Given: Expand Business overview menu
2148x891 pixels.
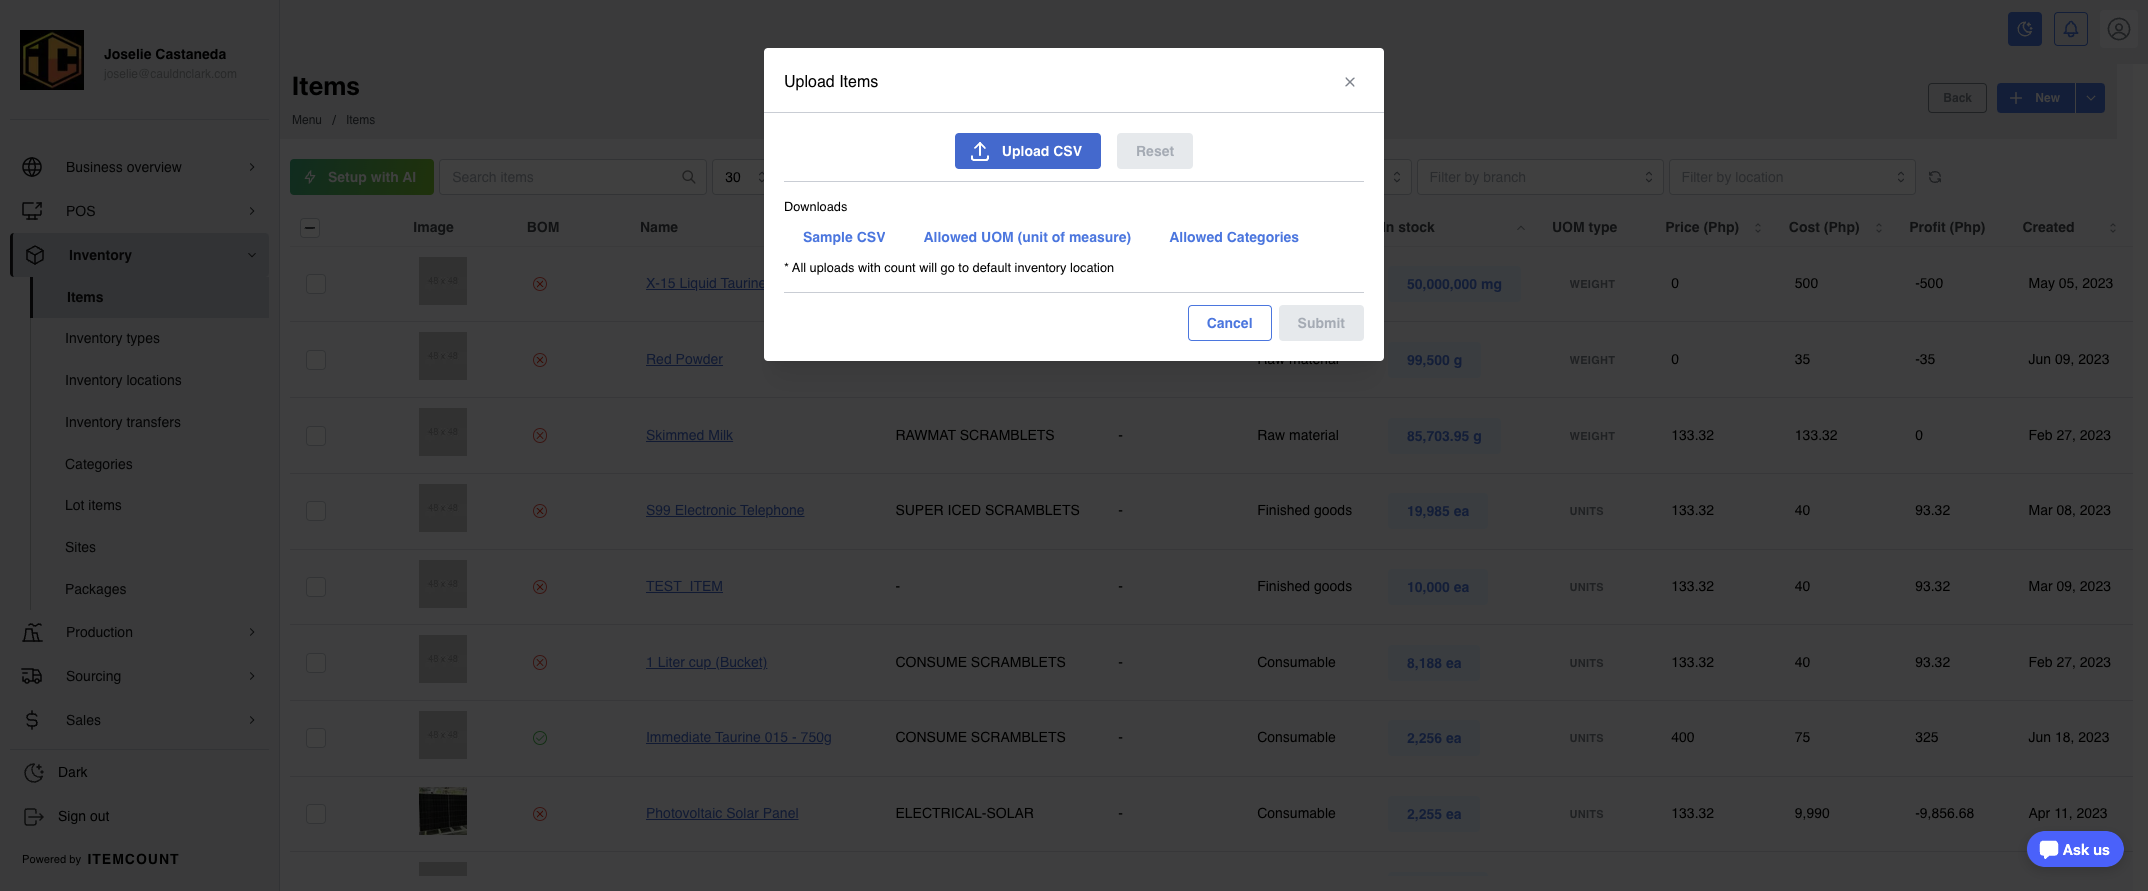Looking at the screenshot, I should [139, 167].
